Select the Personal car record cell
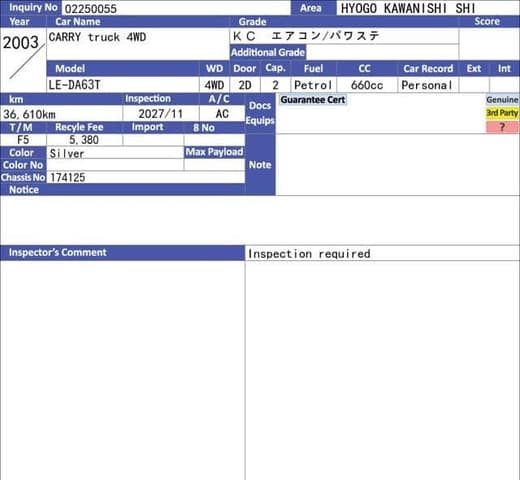The width and height of the screenshot is (520, 480). tap(428, 85)
